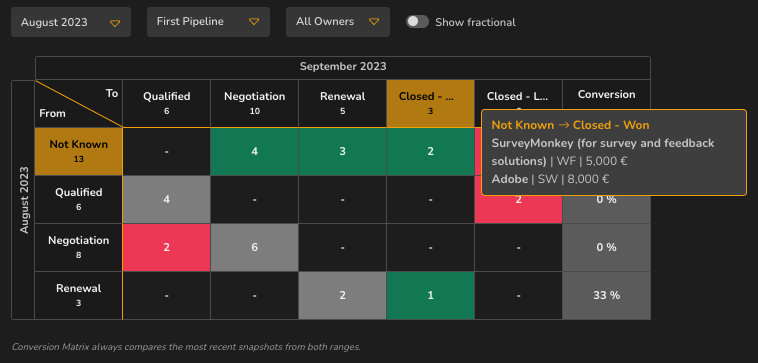Click the Not Known to Renewal cell showing 3
Viewport: 758px width, 363px height.
pos(343,151)
